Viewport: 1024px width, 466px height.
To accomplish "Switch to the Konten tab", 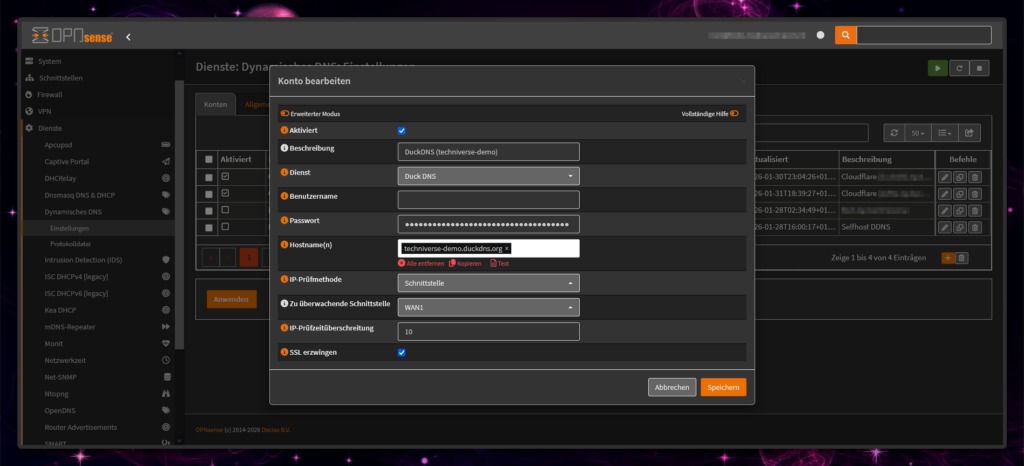I will click(x=215, y=104).
